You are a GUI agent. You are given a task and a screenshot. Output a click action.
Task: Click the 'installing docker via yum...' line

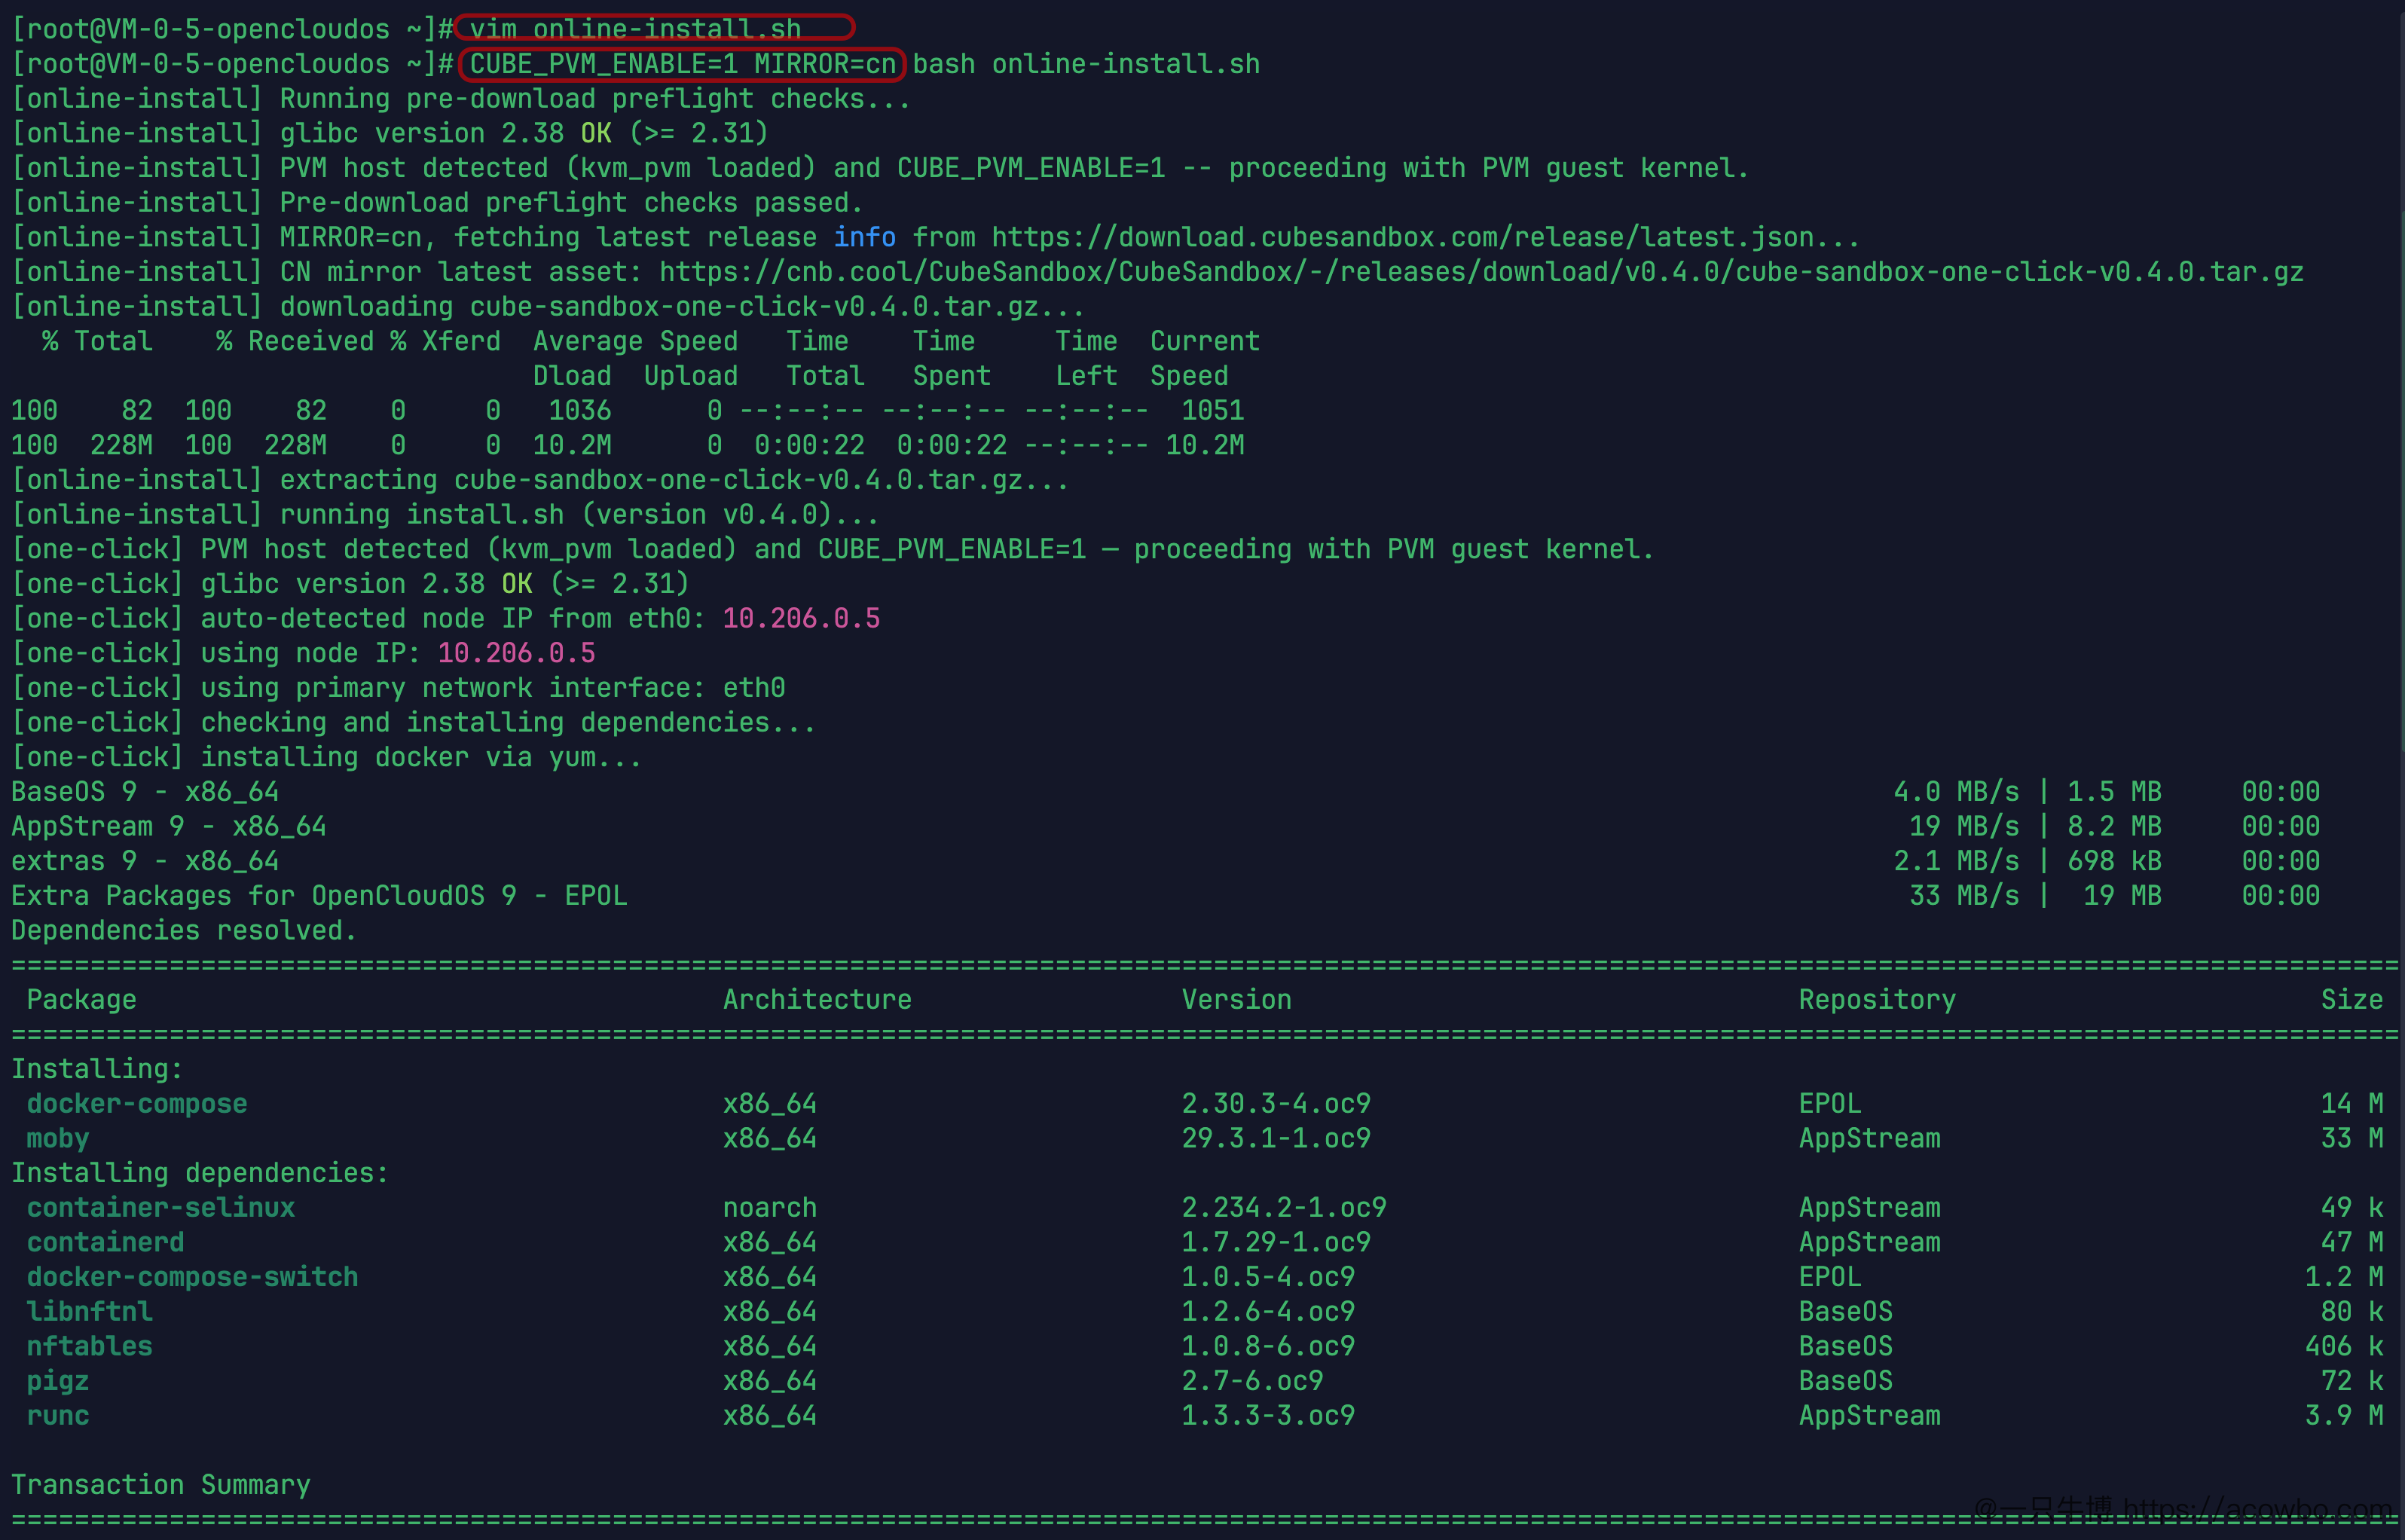pos(421,757)
